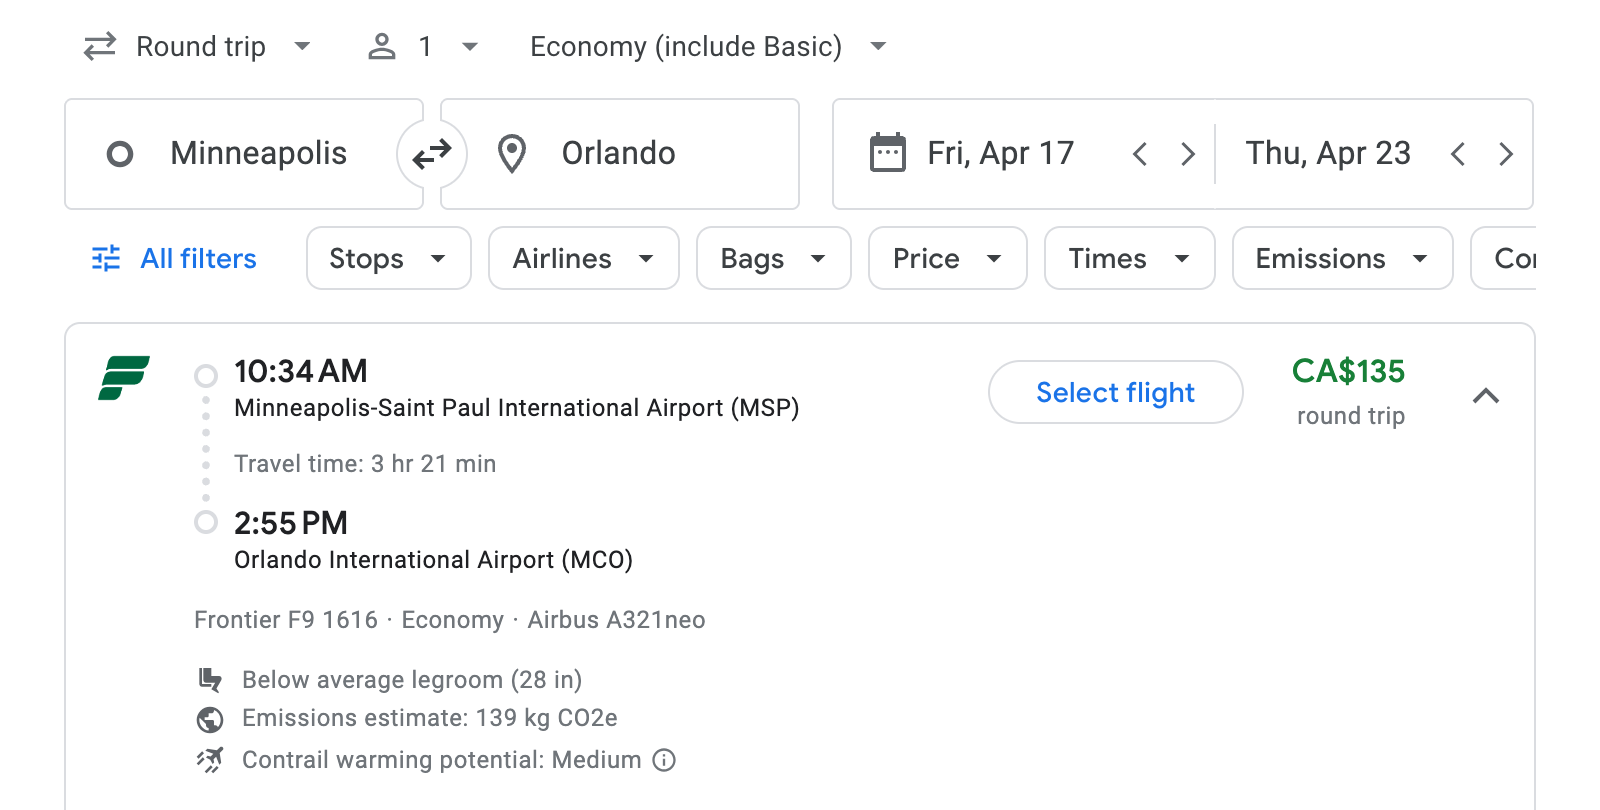Collapse the expanded flight details chevron

tap(1488, 396)
